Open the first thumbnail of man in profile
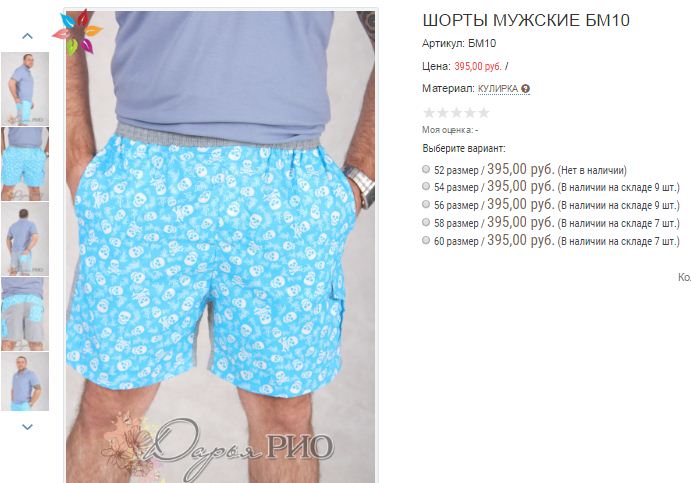 click(x=25, y=89)
